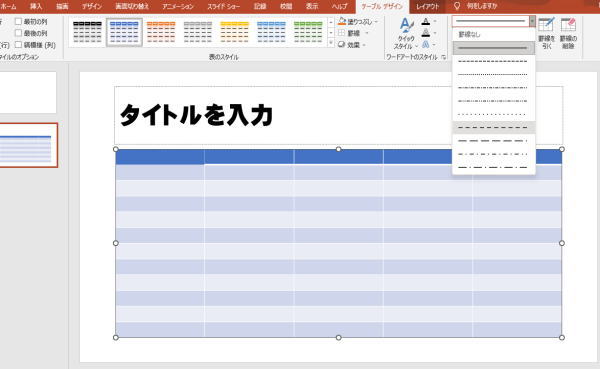Switch to the スライド ショー tab
The width and height of the screenshot is (600, 369).
coord(224,7)
